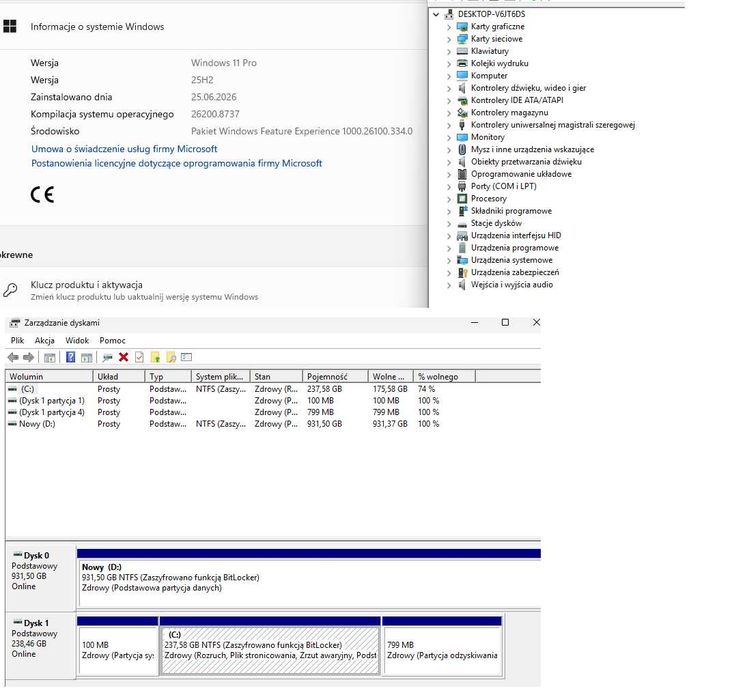747x699 pixels.
Task: Expand the Porty (COM i LPT) node
Action: [x=449, y=187]
